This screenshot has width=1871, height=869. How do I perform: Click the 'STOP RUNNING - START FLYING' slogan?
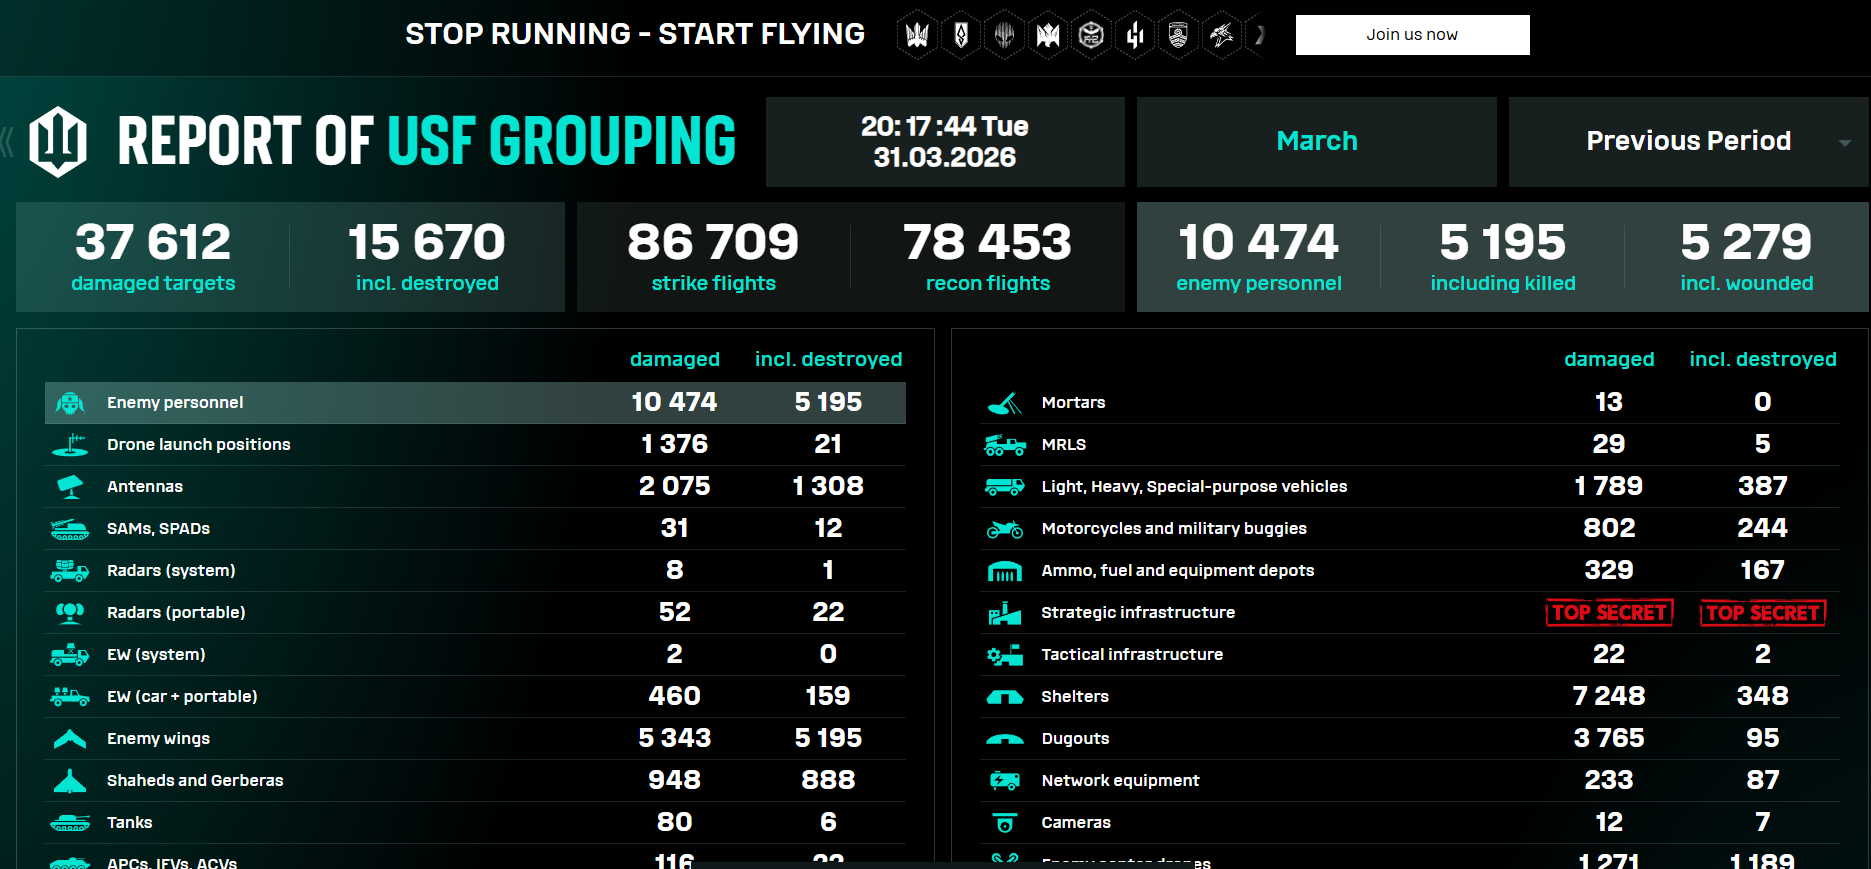(x=635, y=34)
